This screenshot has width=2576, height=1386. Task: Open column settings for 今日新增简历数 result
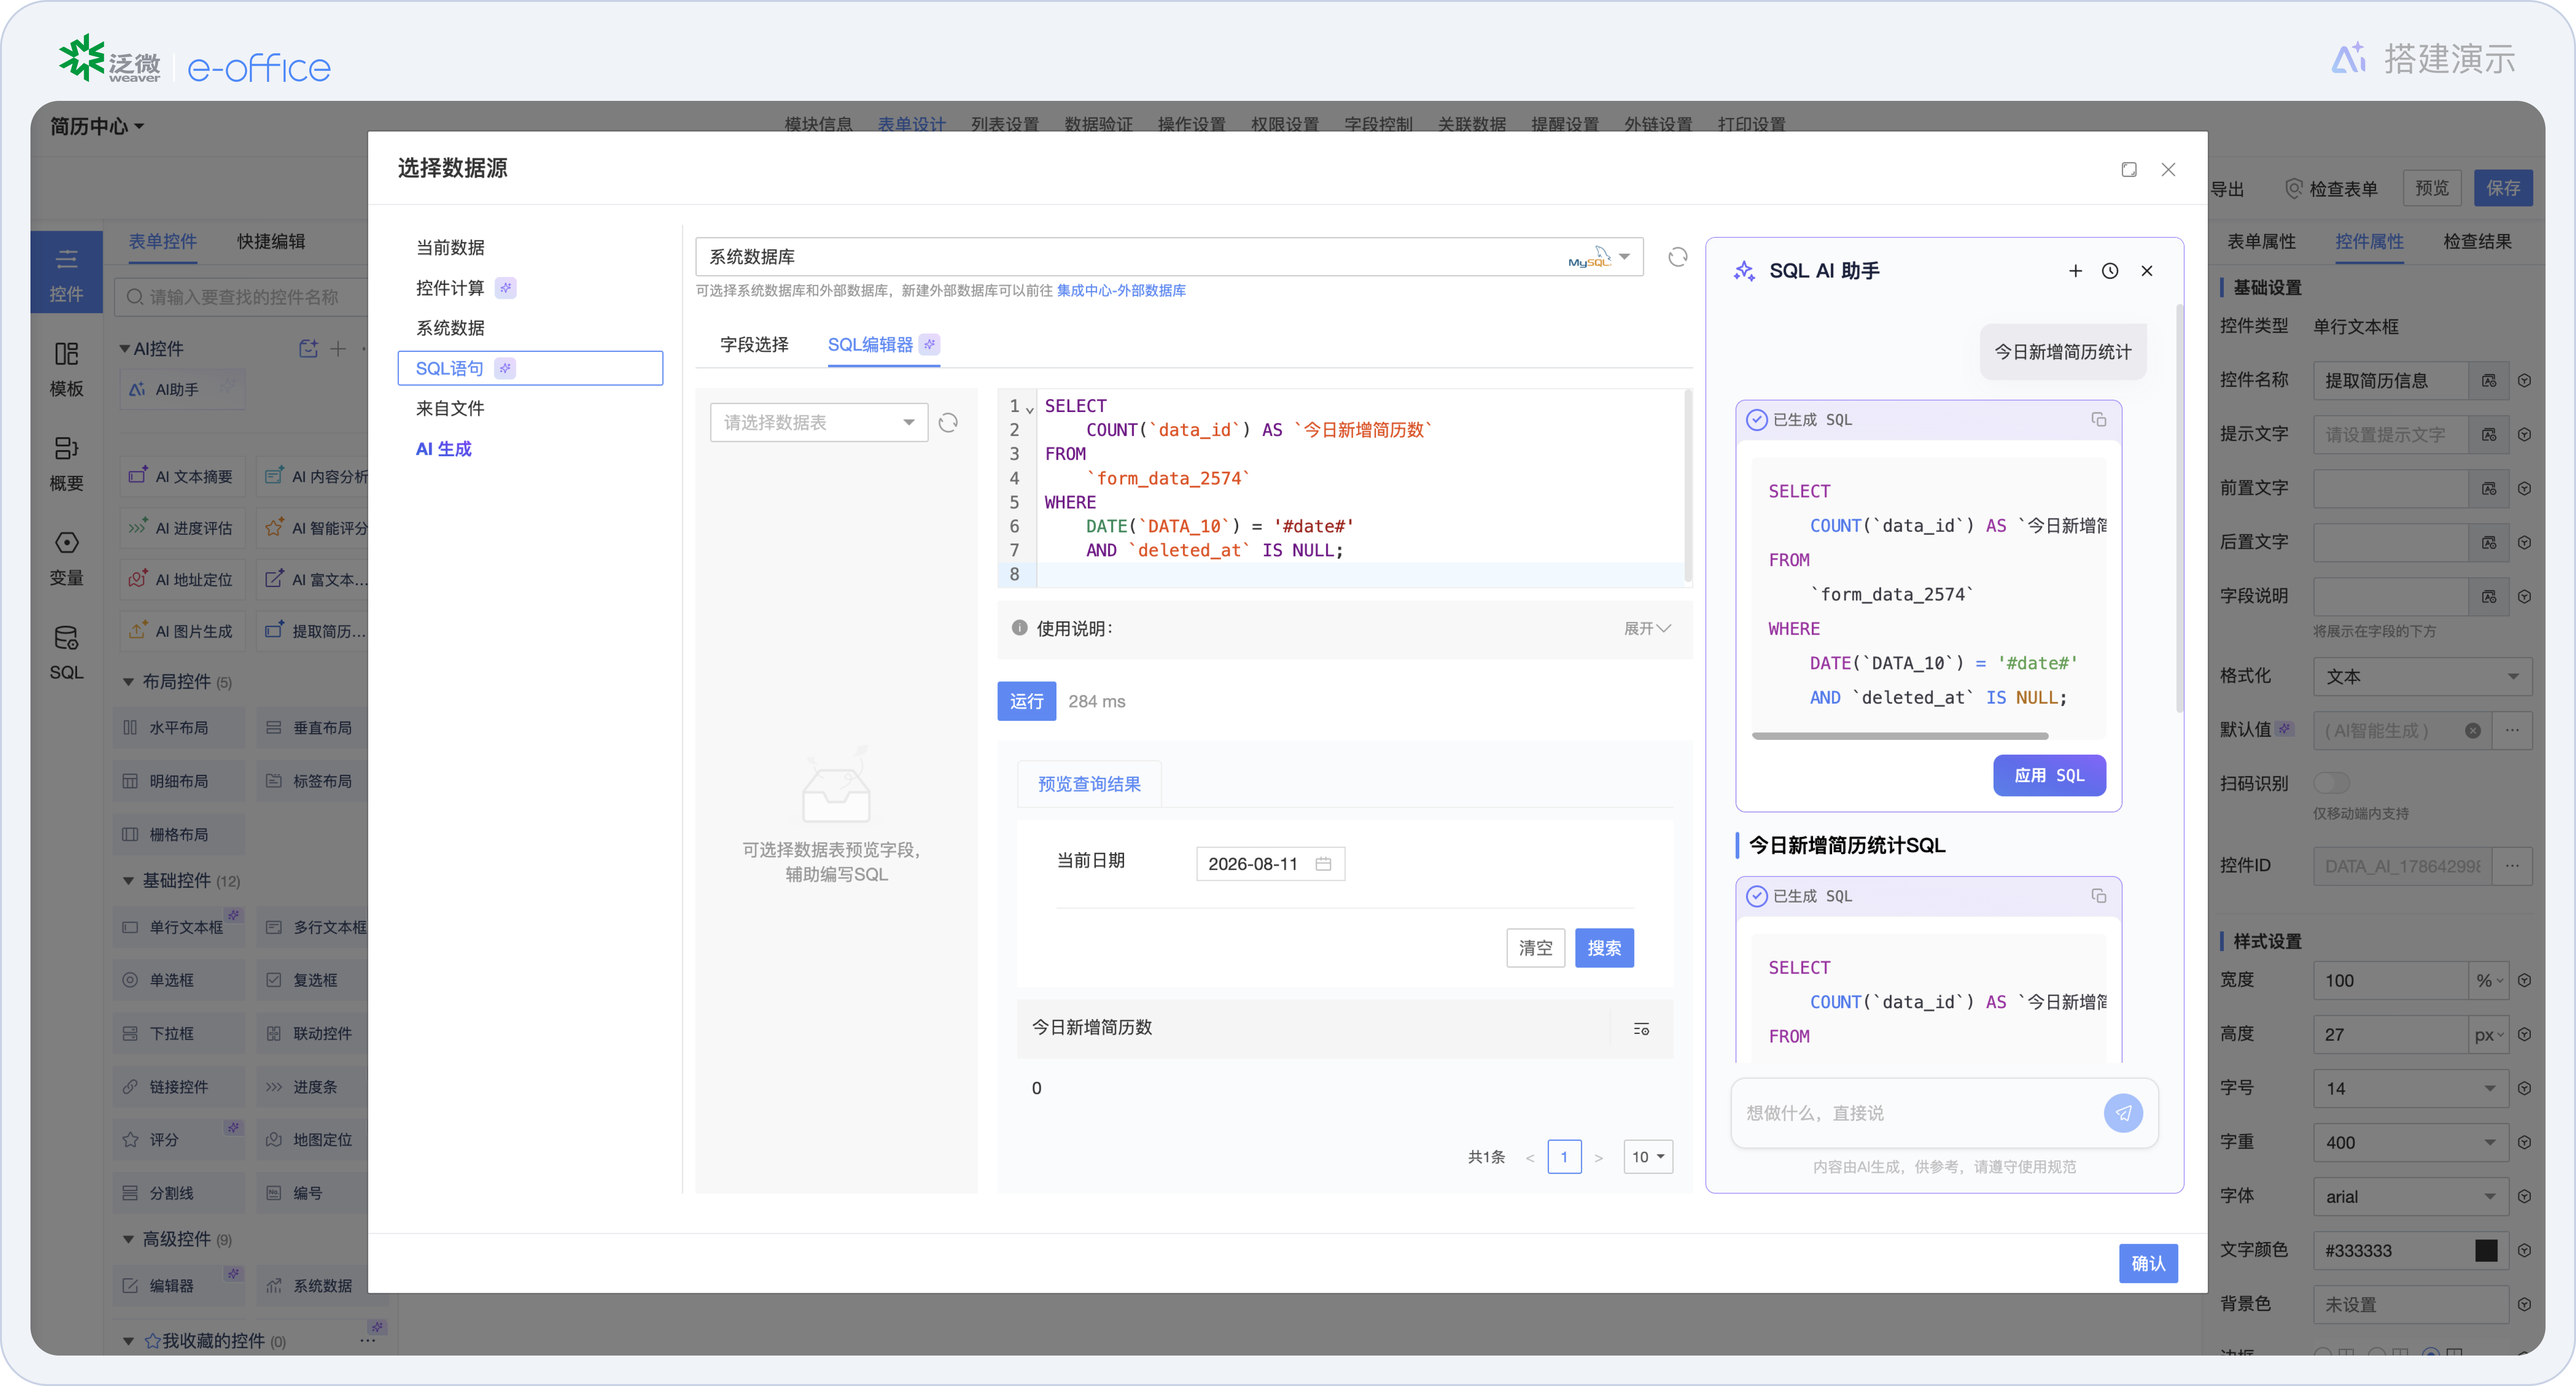[x=1641, y=1028]
